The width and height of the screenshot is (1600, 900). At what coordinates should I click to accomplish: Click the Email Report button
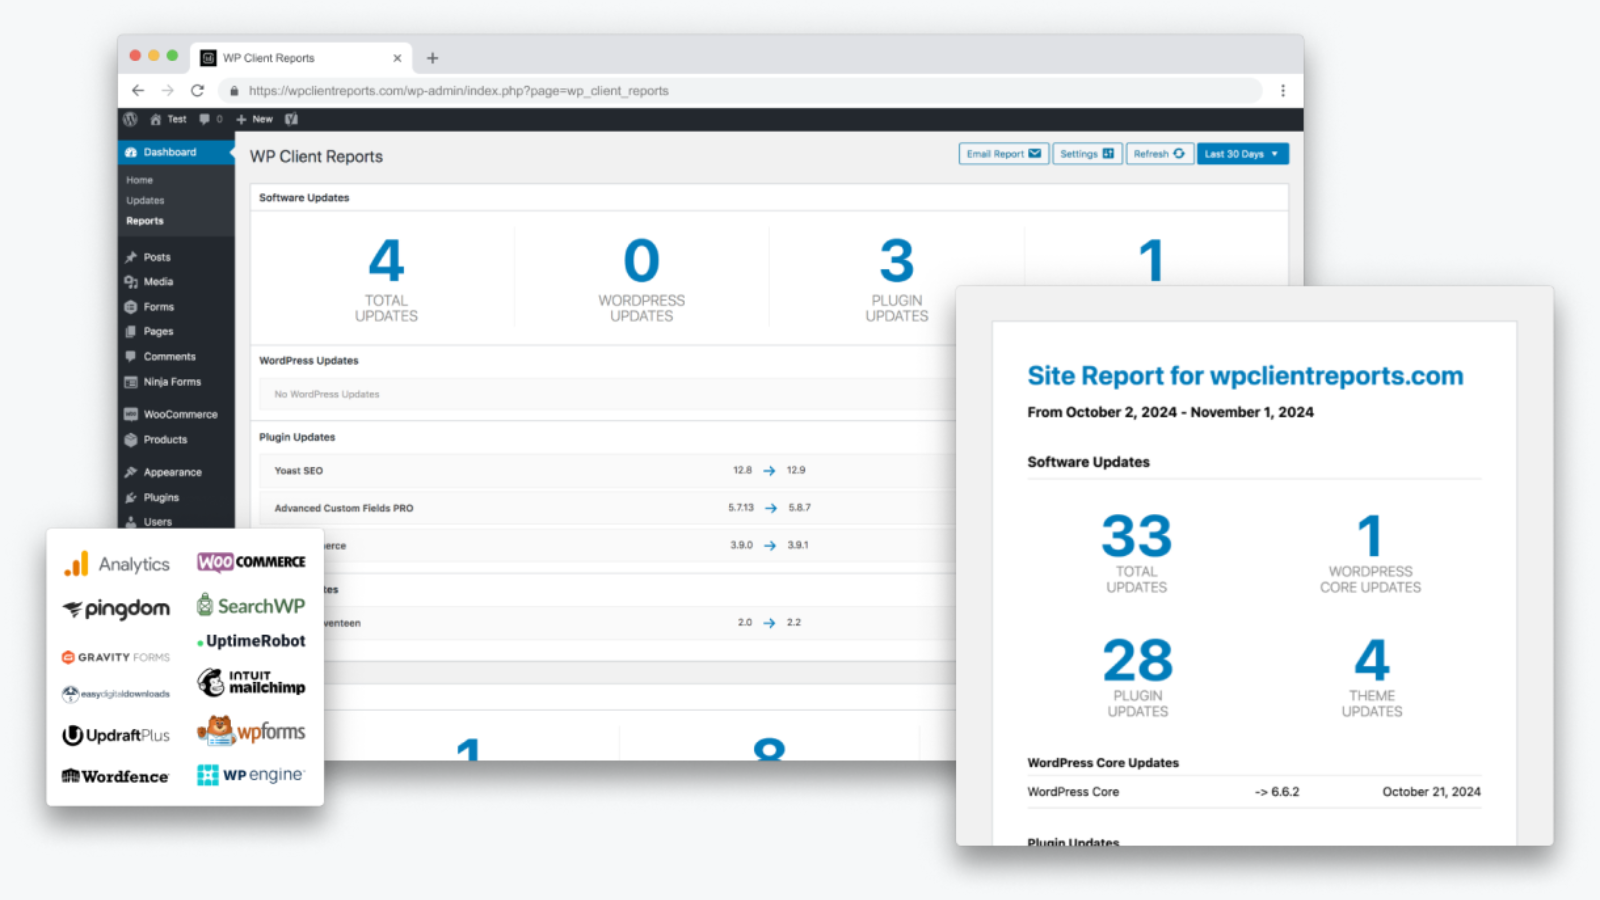tap(1004, 154)
